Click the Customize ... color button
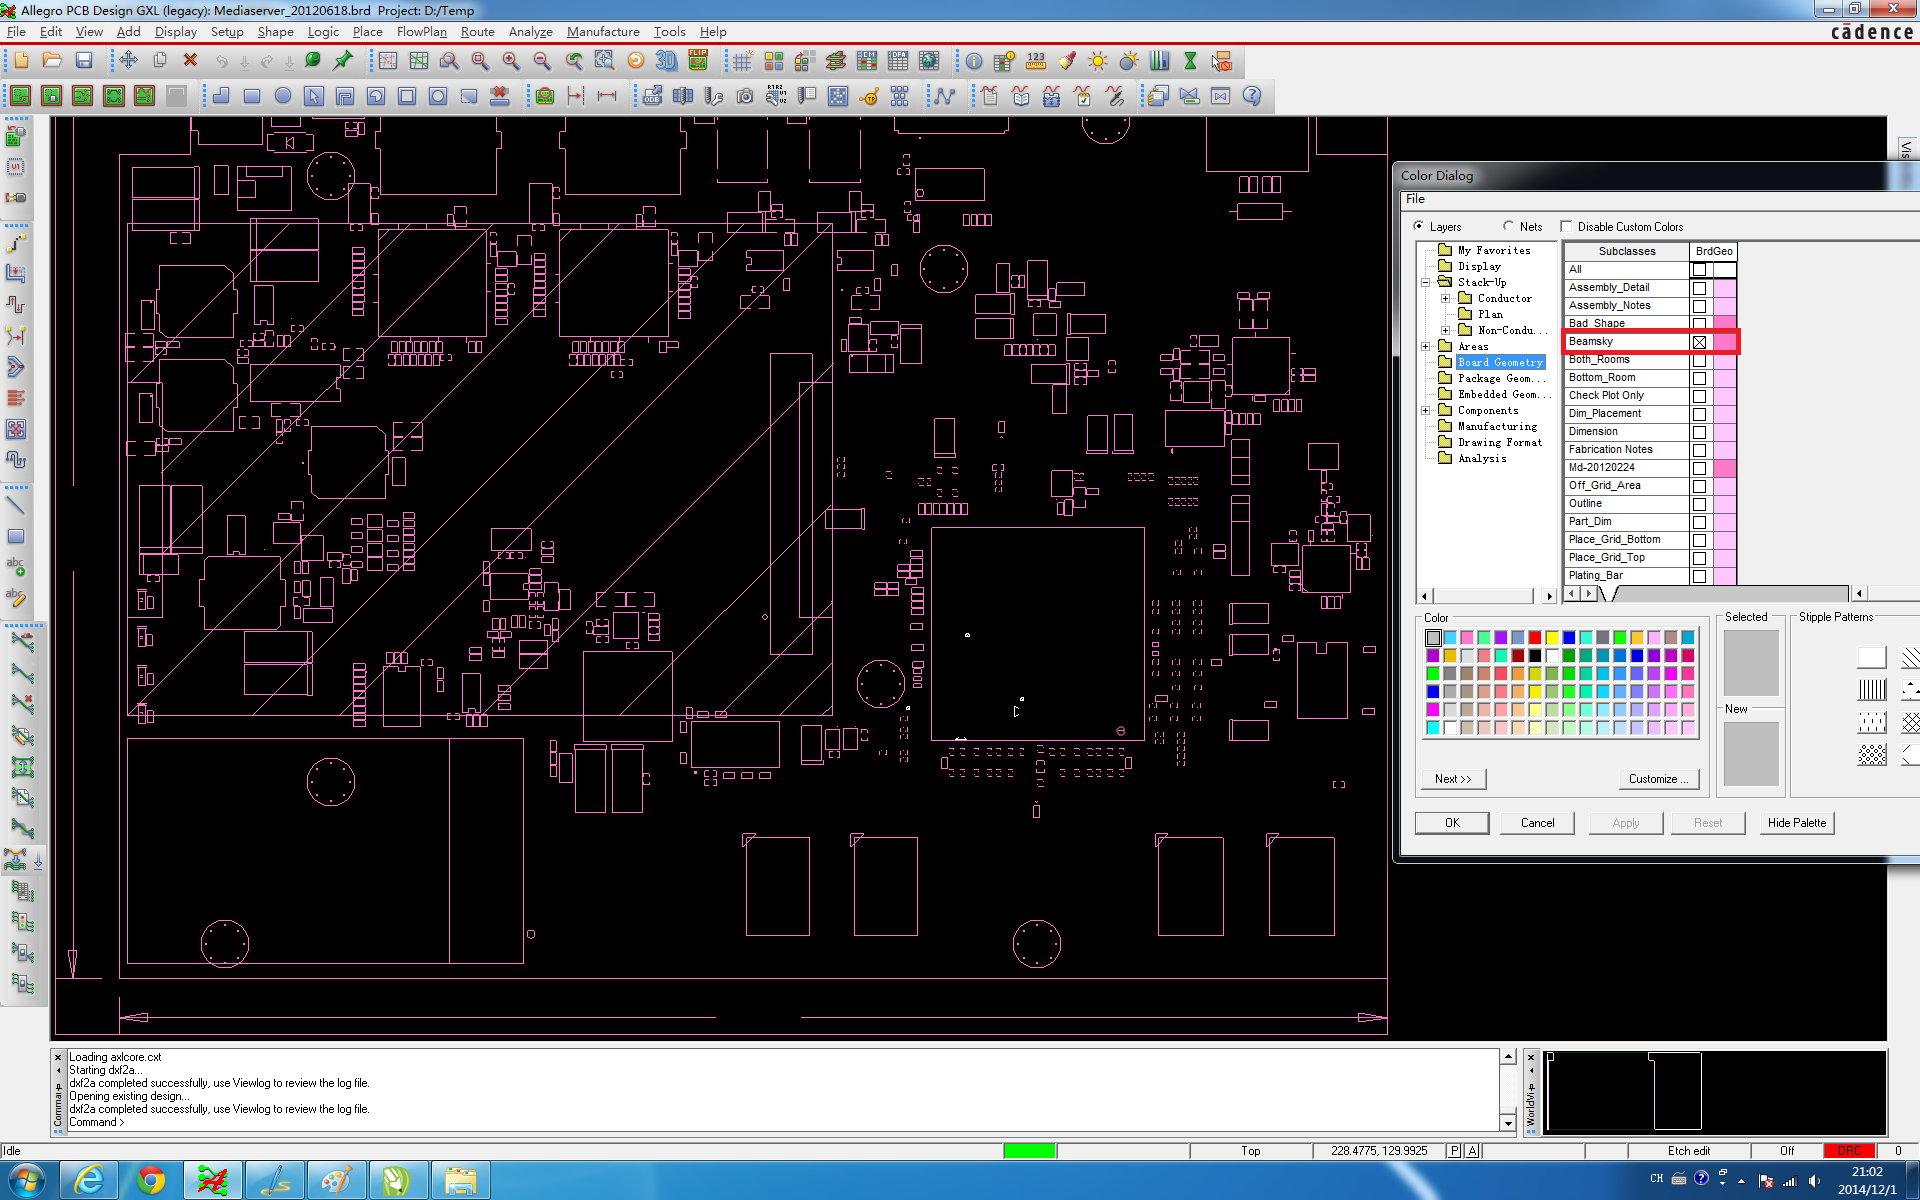1920x1200 pixels. pyautogui.click(x=1658, y=779)
